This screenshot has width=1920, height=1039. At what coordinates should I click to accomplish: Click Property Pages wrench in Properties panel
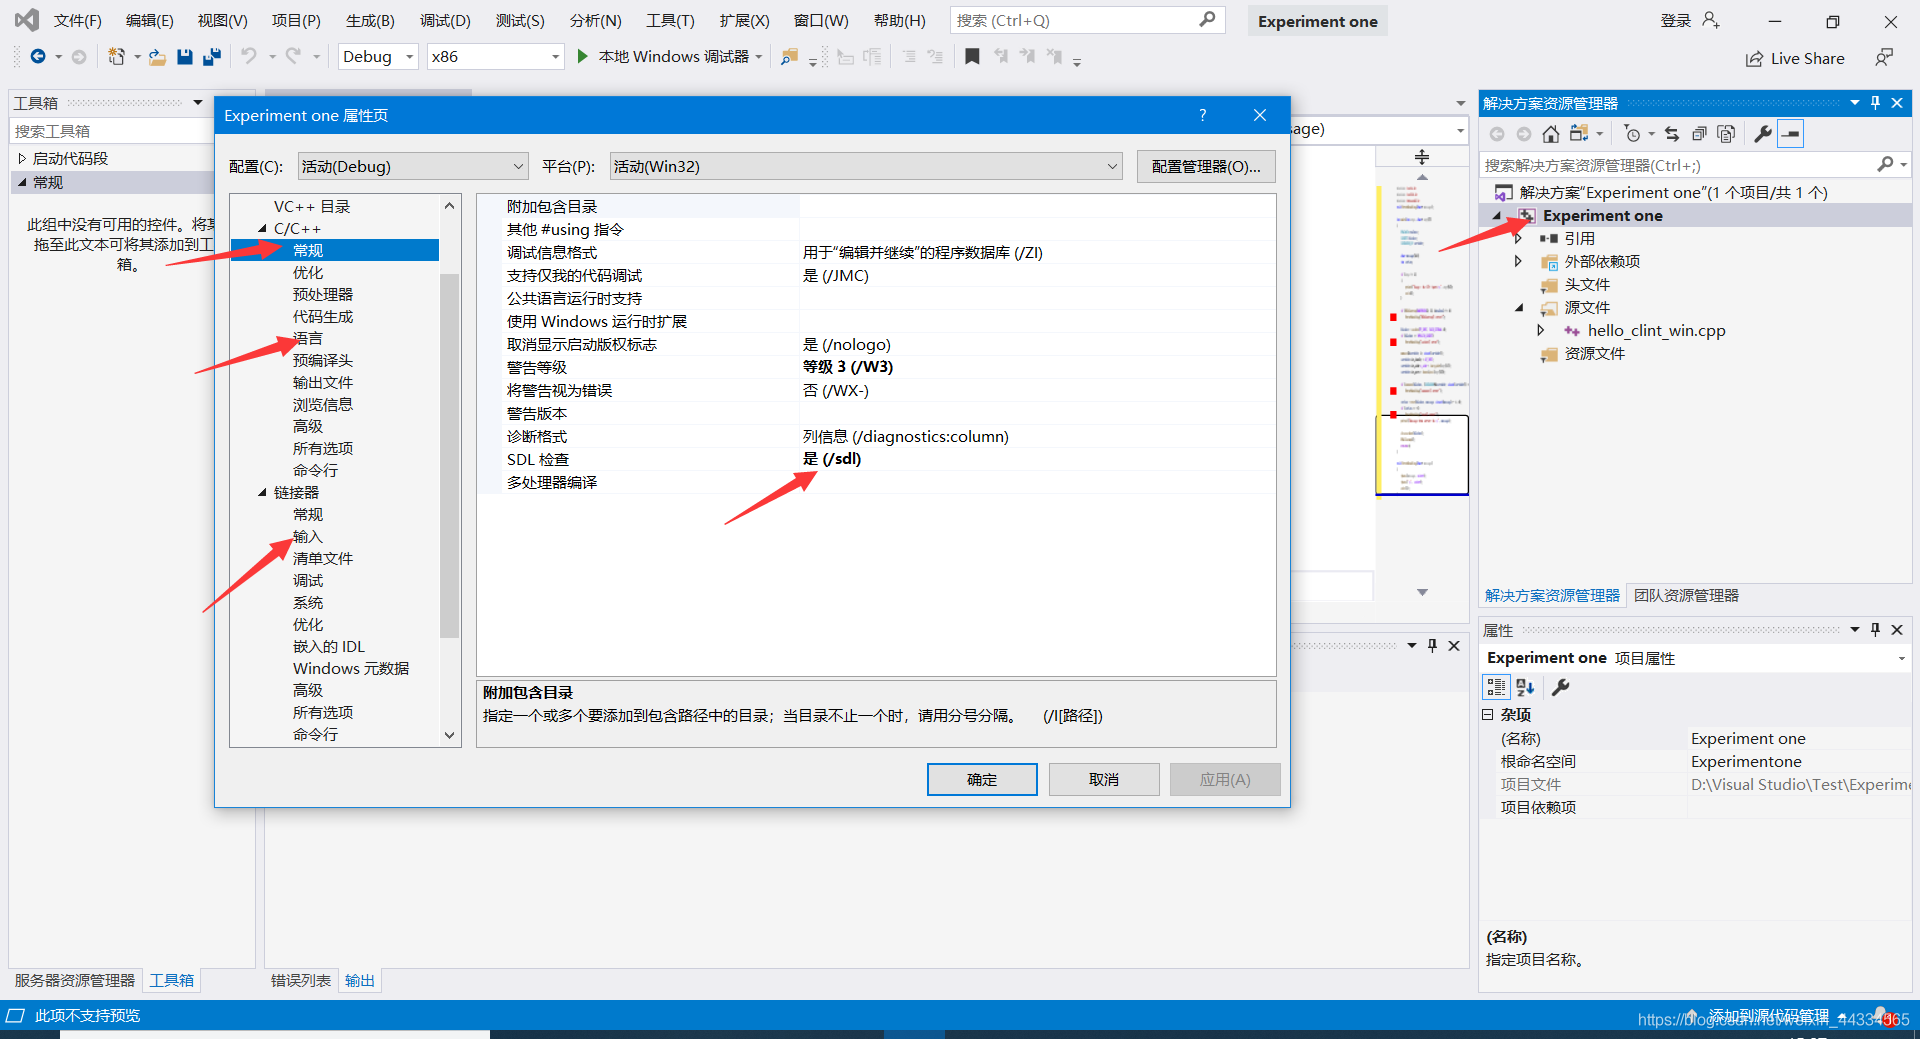[1560, 687]
